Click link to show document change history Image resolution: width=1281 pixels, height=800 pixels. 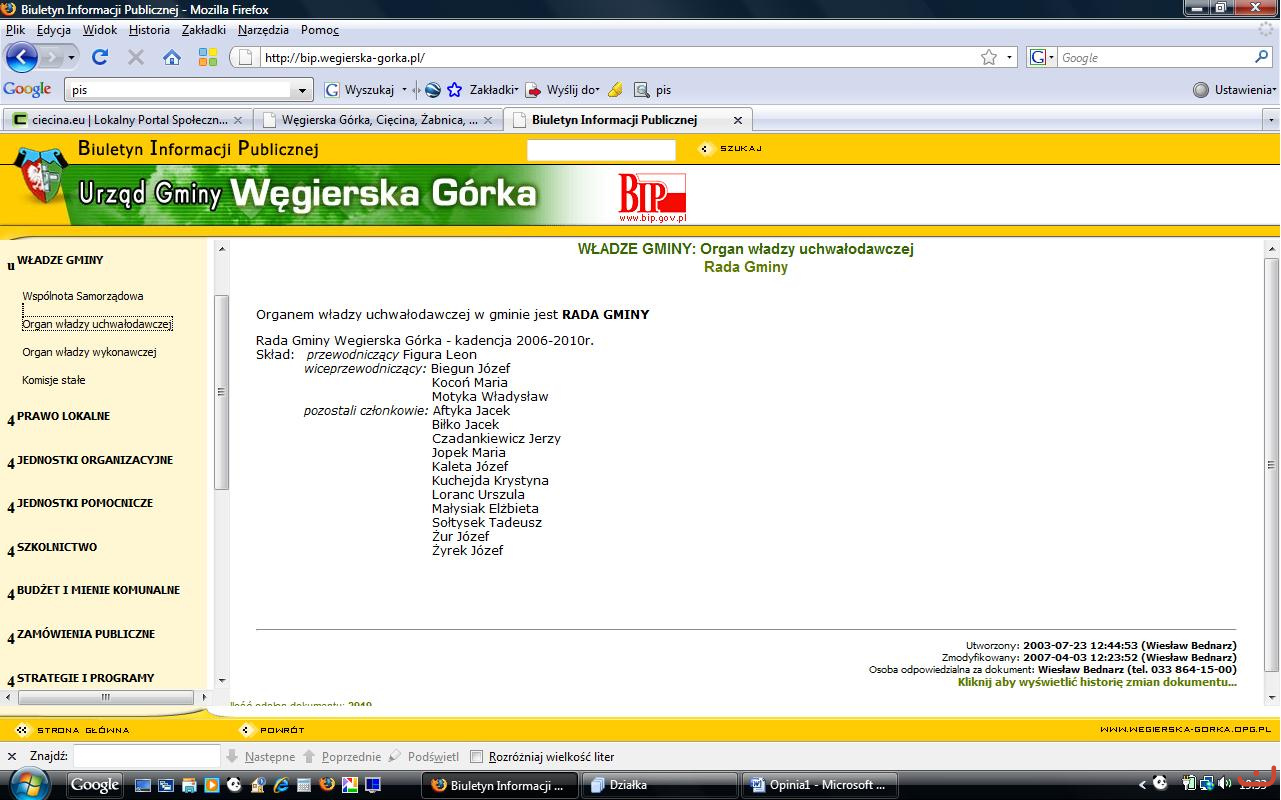pos(1096,682)
